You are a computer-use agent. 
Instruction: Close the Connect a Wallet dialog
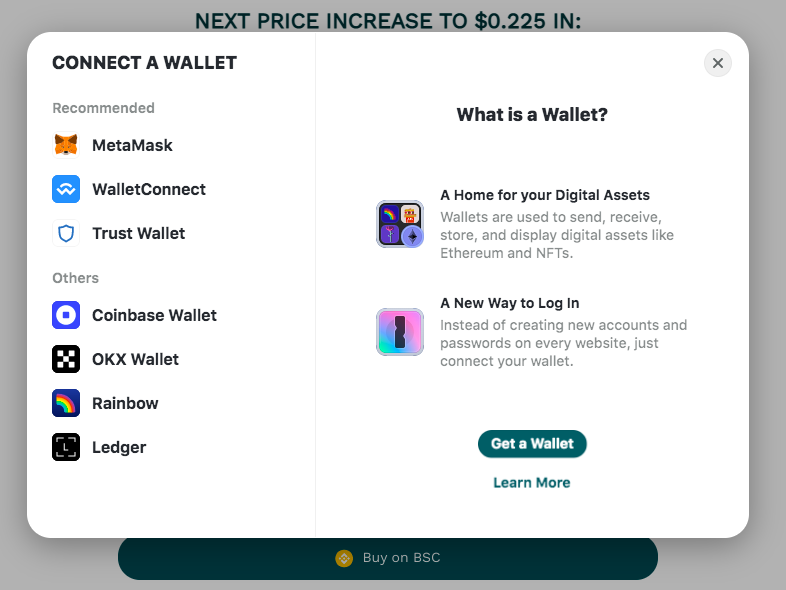click(718, 63)
